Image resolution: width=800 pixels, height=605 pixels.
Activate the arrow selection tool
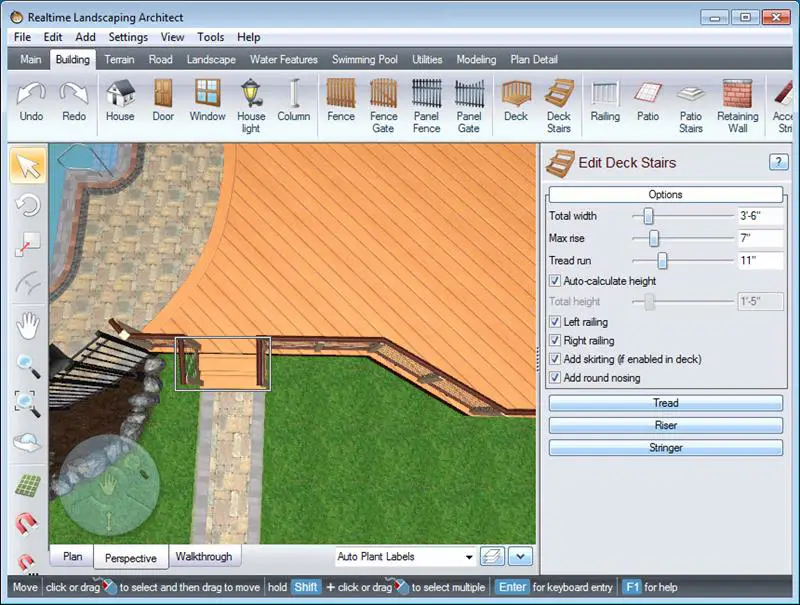[28, 166]
